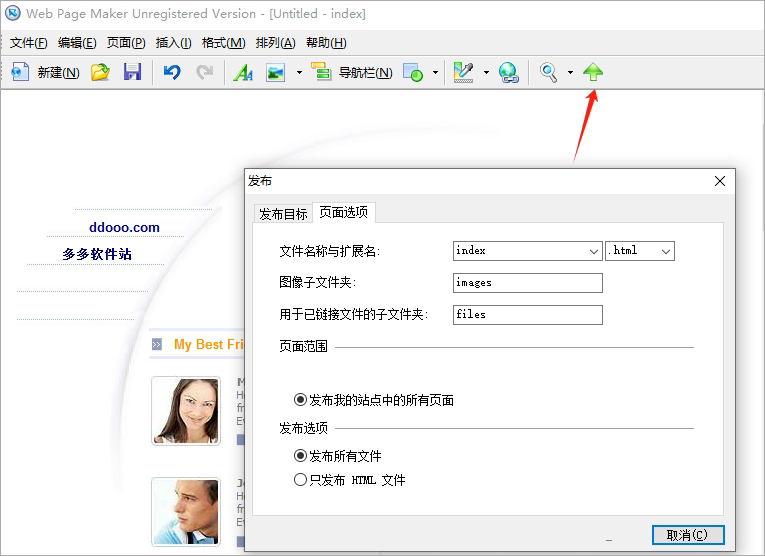Choose 只发布 HTML 文件 option
The image size is (765, 556).
[300, 480]
